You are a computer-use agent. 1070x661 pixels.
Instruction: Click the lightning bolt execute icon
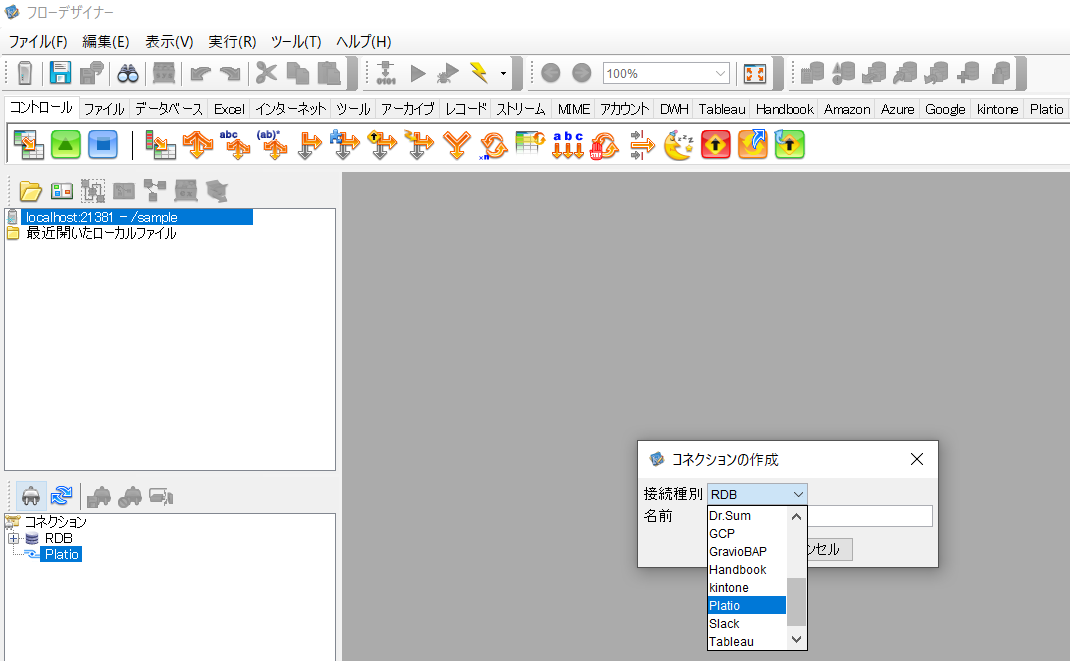479,73
